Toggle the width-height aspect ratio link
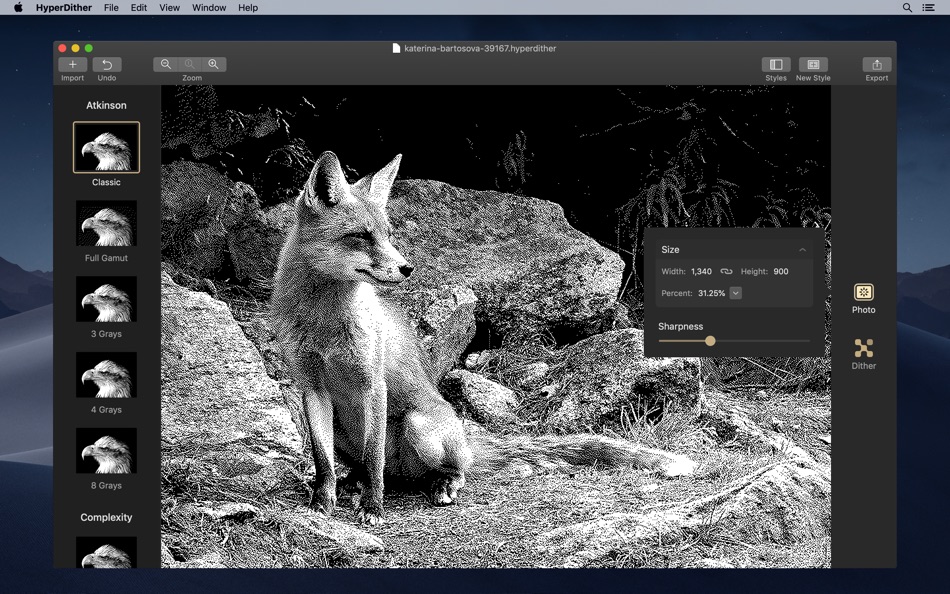The image size is (950, 594). (x=727, y=271)
